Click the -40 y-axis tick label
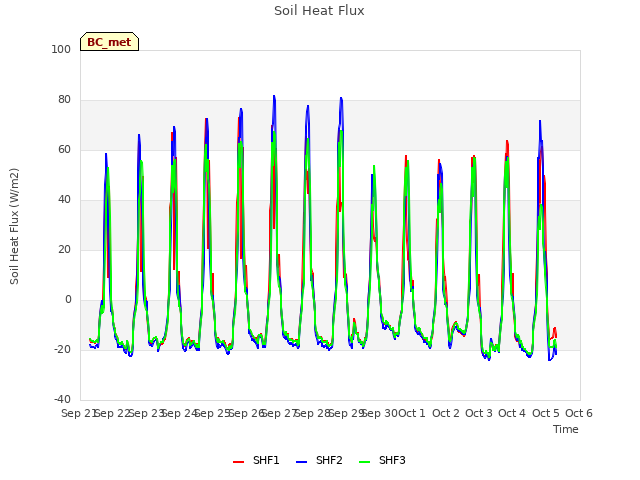The height and width of the screenshot is (480, 640). tap(62, 399)
